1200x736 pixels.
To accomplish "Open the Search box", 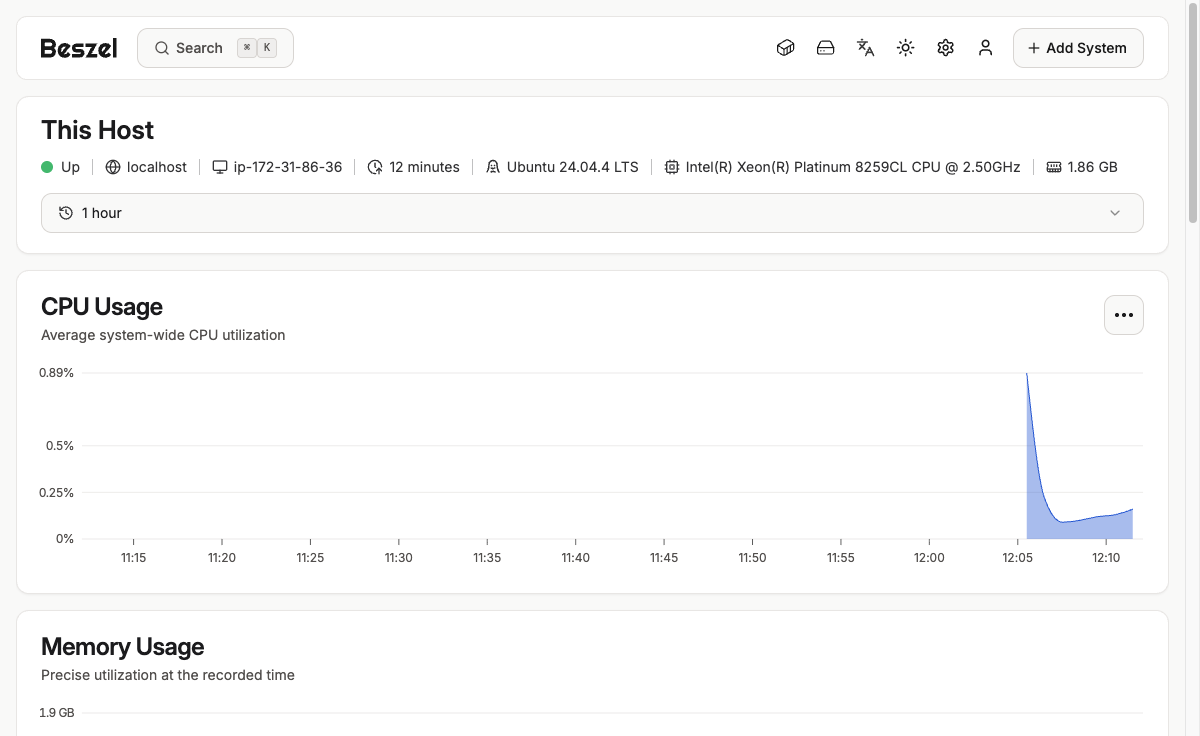I will (x=215, y=48).
